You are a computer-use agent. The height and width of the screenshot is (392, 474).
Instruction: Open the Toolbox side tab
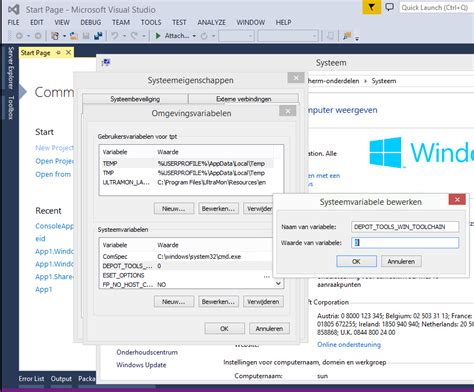click(x=11, y=107)
